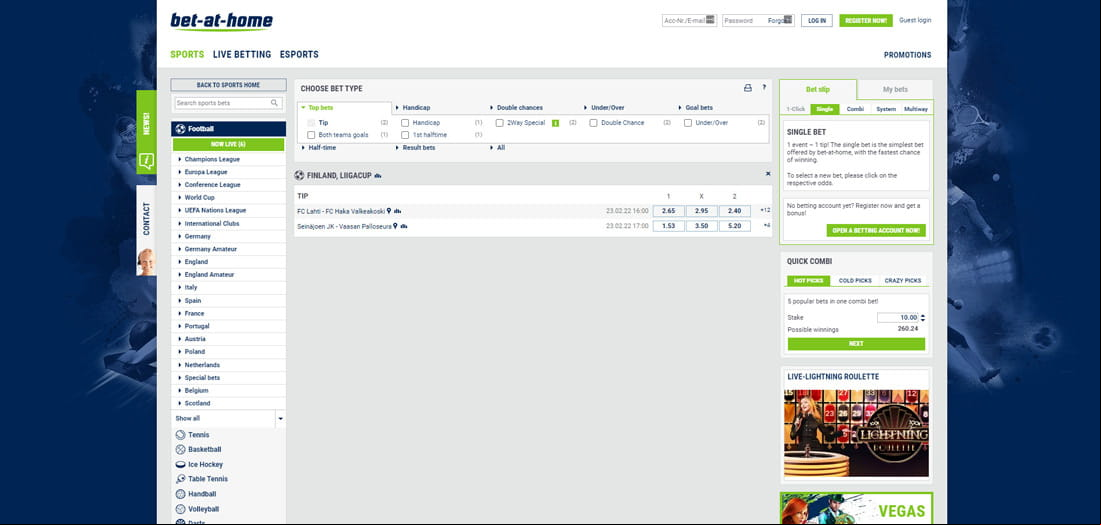Click the Quick Combi Next button
Image resolution: width=1101 pixels, height=525 pixels.
coord(856,344)
